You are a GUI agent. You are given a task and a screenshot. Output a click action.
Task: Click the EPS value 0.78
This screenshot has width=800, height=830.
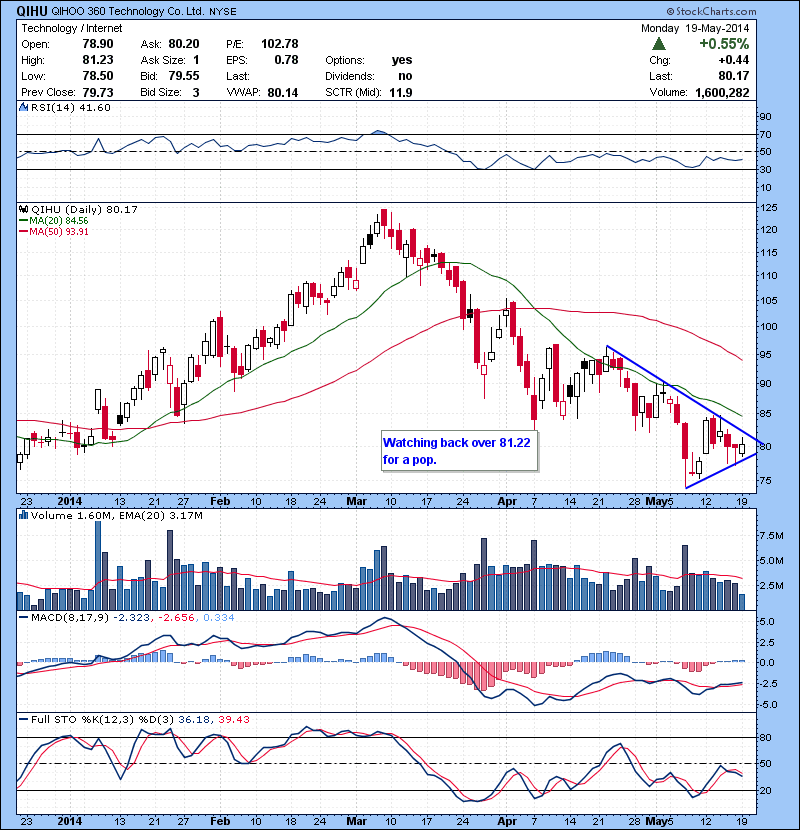tap(286, 60)
